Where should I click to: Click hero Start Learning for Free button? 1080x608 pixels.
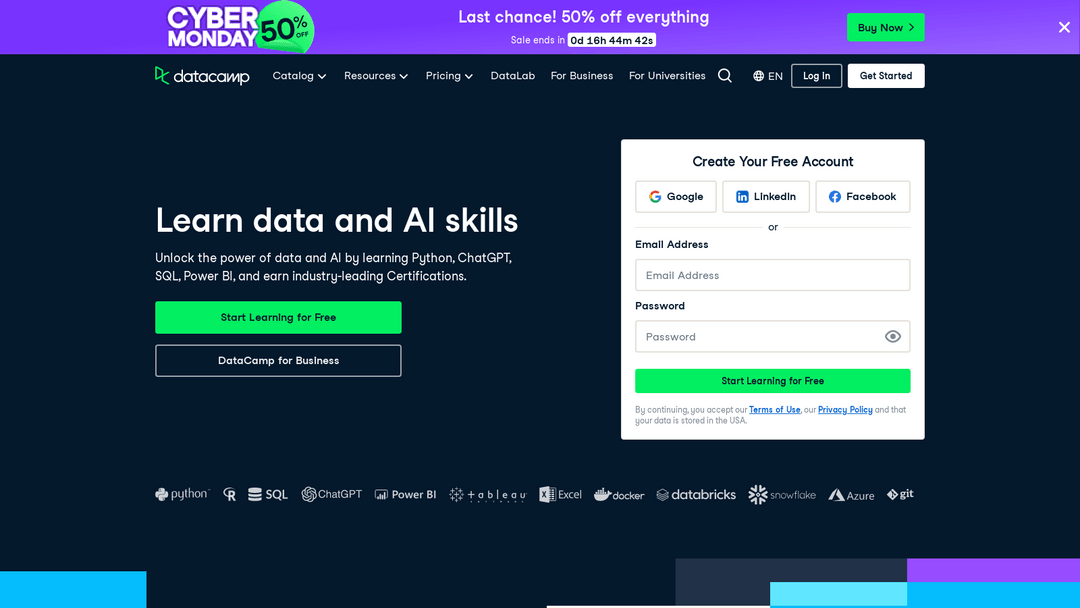click(x=278, y=317)
